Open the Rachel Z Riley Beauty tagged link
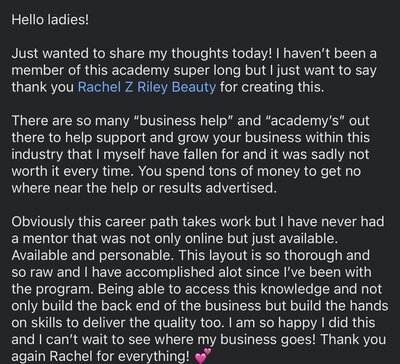400x364 pixels. (x=147, y=87)
